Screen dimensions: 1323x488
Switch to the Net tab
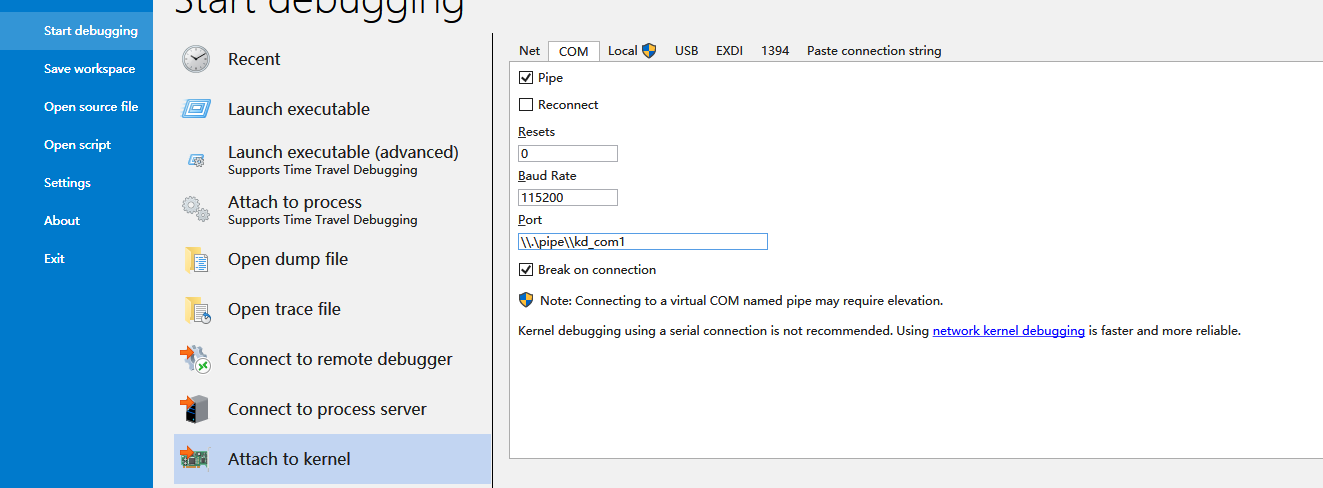(x=529, y=51)
